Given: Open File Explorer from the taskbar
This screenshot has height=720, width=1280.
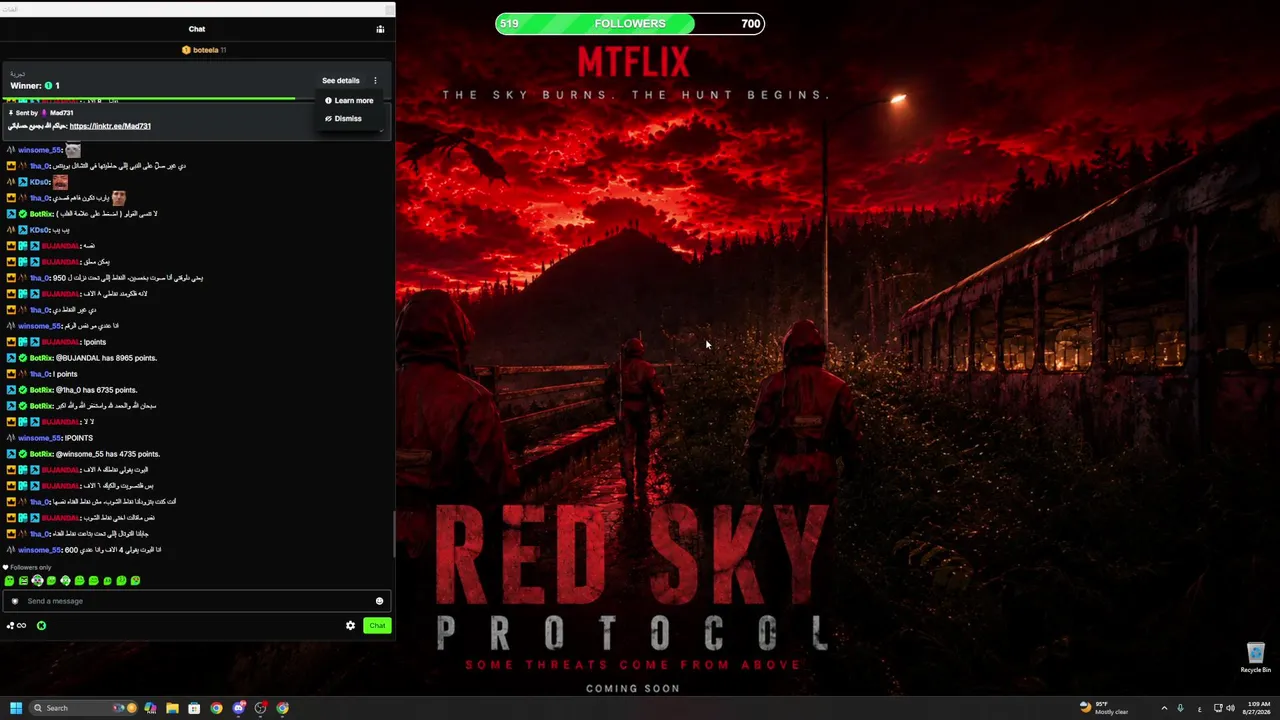Looking at the screenshot, I should pos(172,708).
